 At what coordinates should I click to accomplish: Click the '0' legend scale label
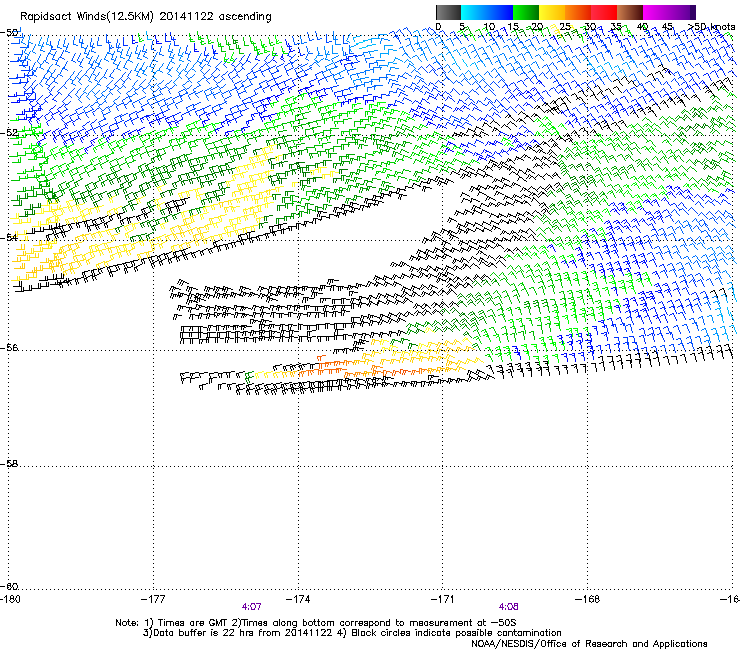point(438,27)
